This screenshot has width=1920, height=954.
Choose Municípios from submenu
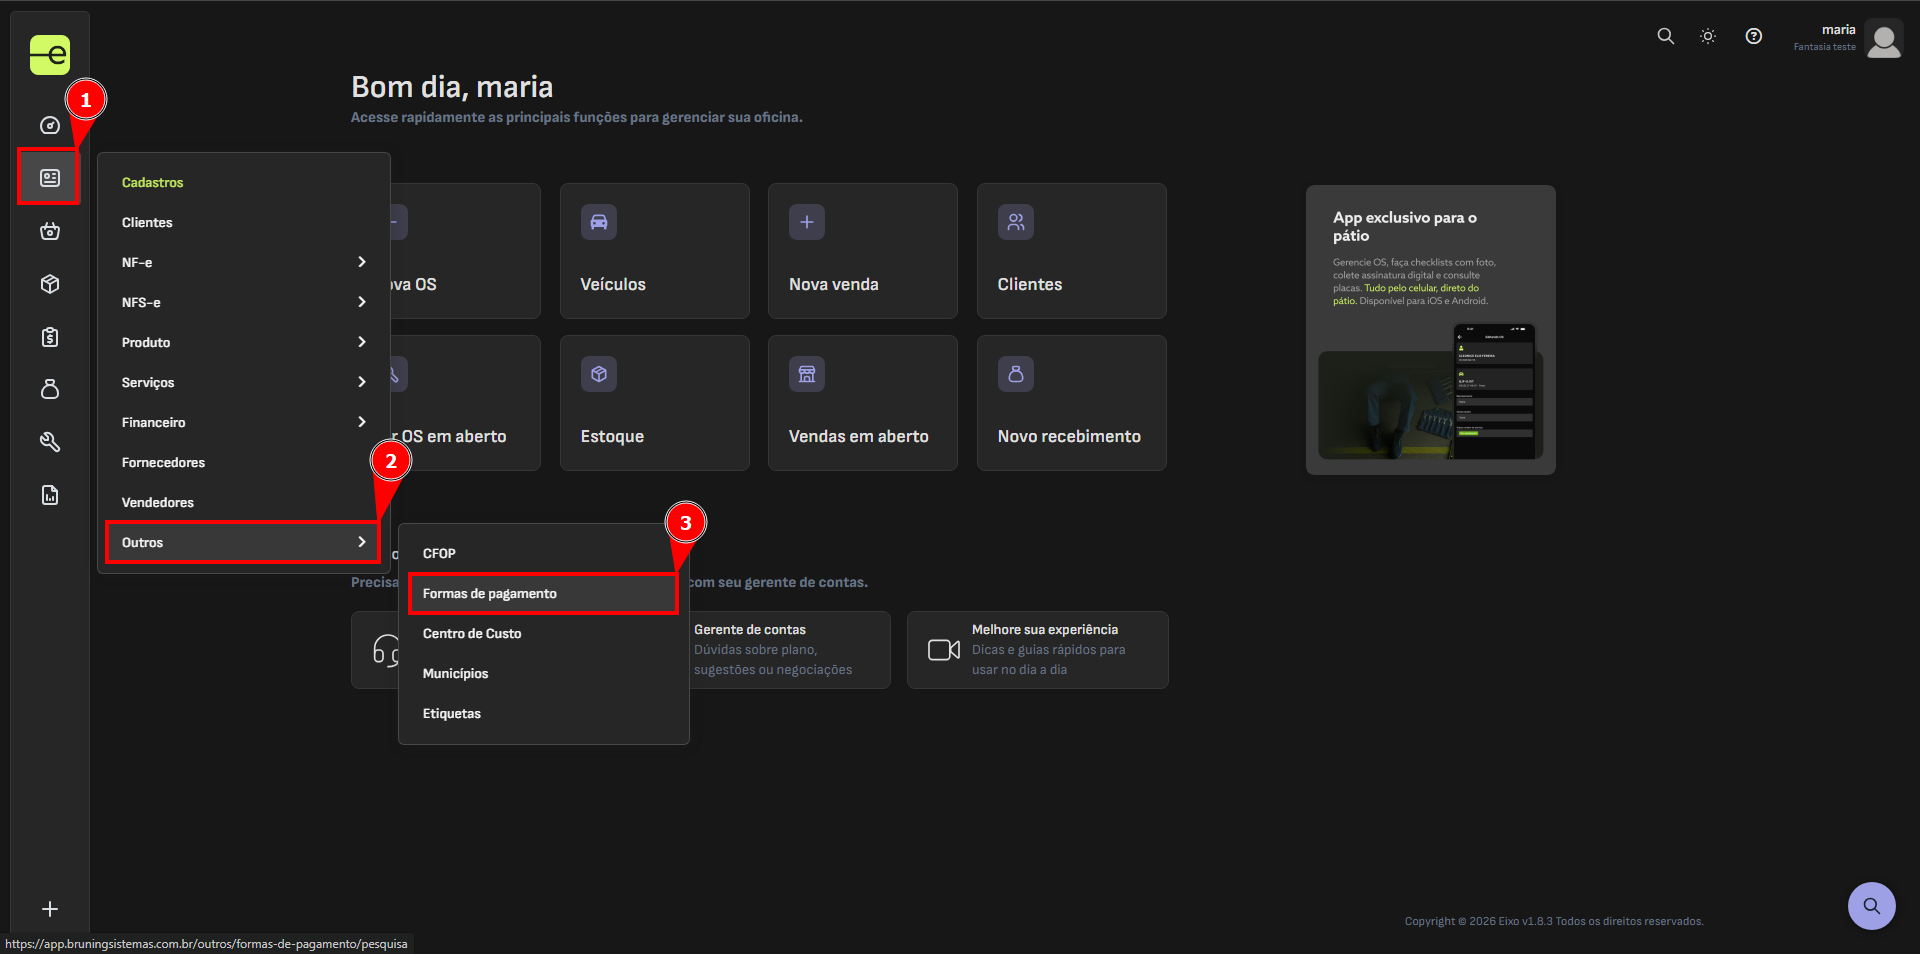point(544,673)
